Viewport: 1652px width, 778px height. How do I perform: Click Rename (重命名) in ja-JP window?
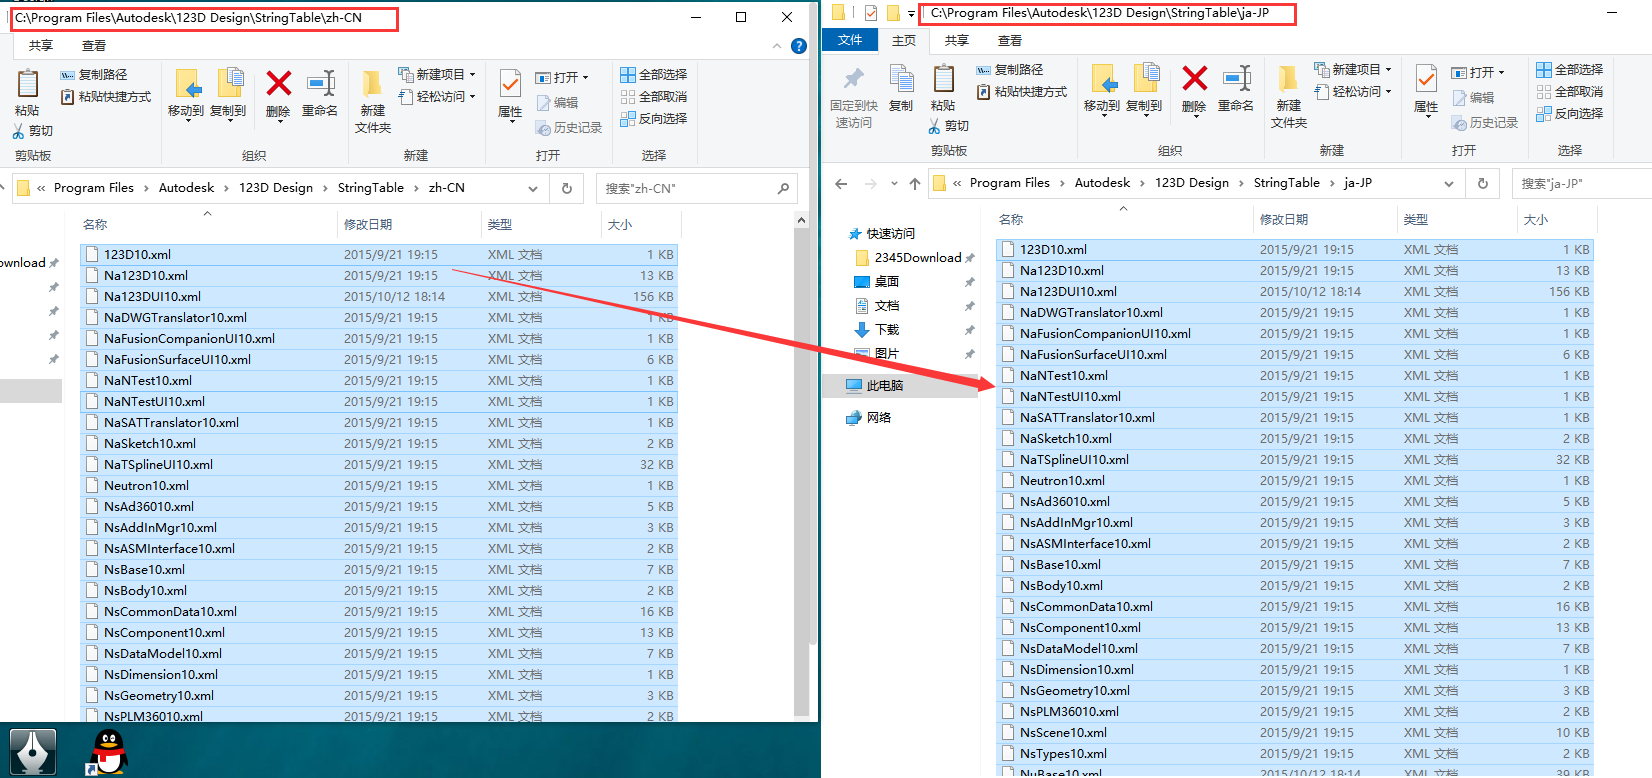tap(1236, 89)
